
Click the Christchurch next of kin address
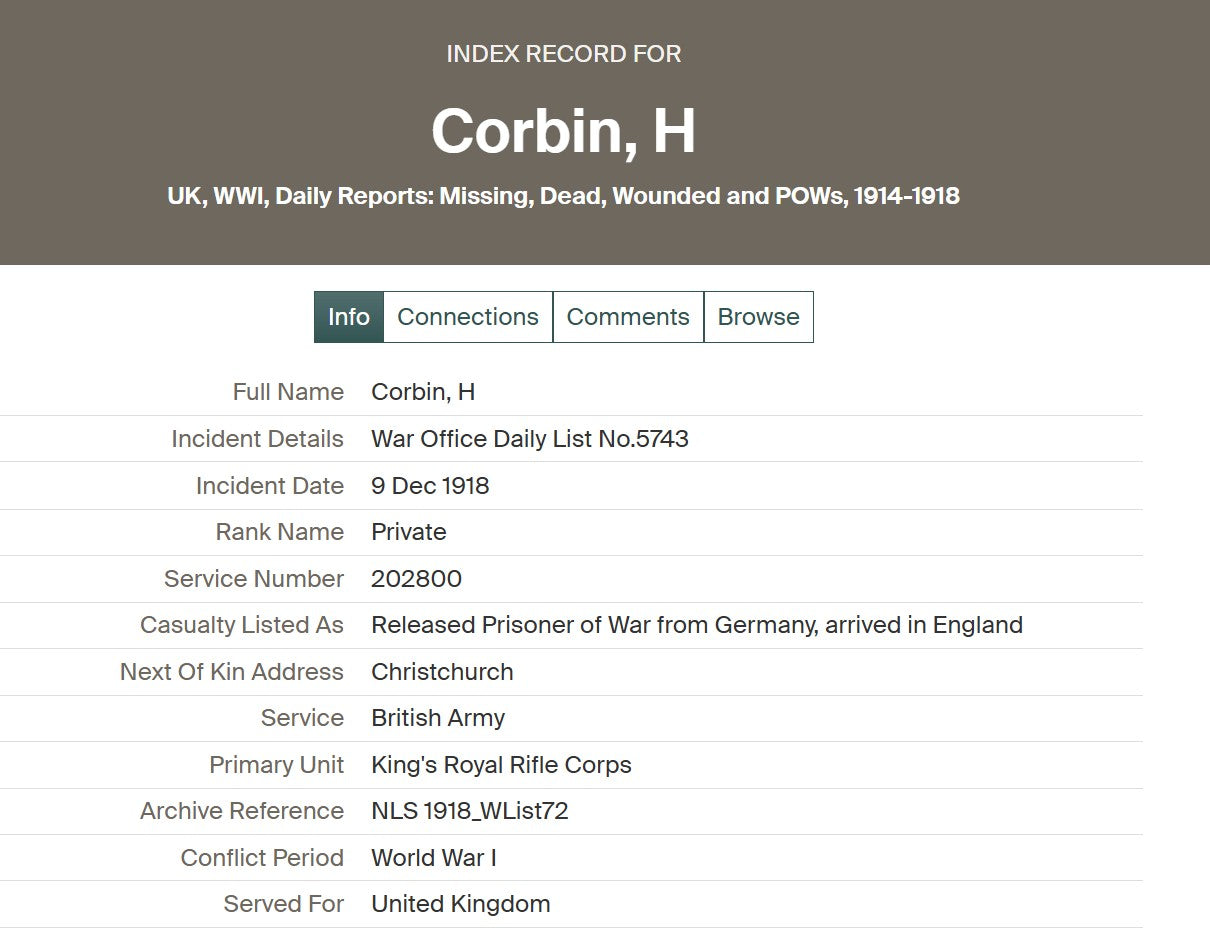[442, 672]
